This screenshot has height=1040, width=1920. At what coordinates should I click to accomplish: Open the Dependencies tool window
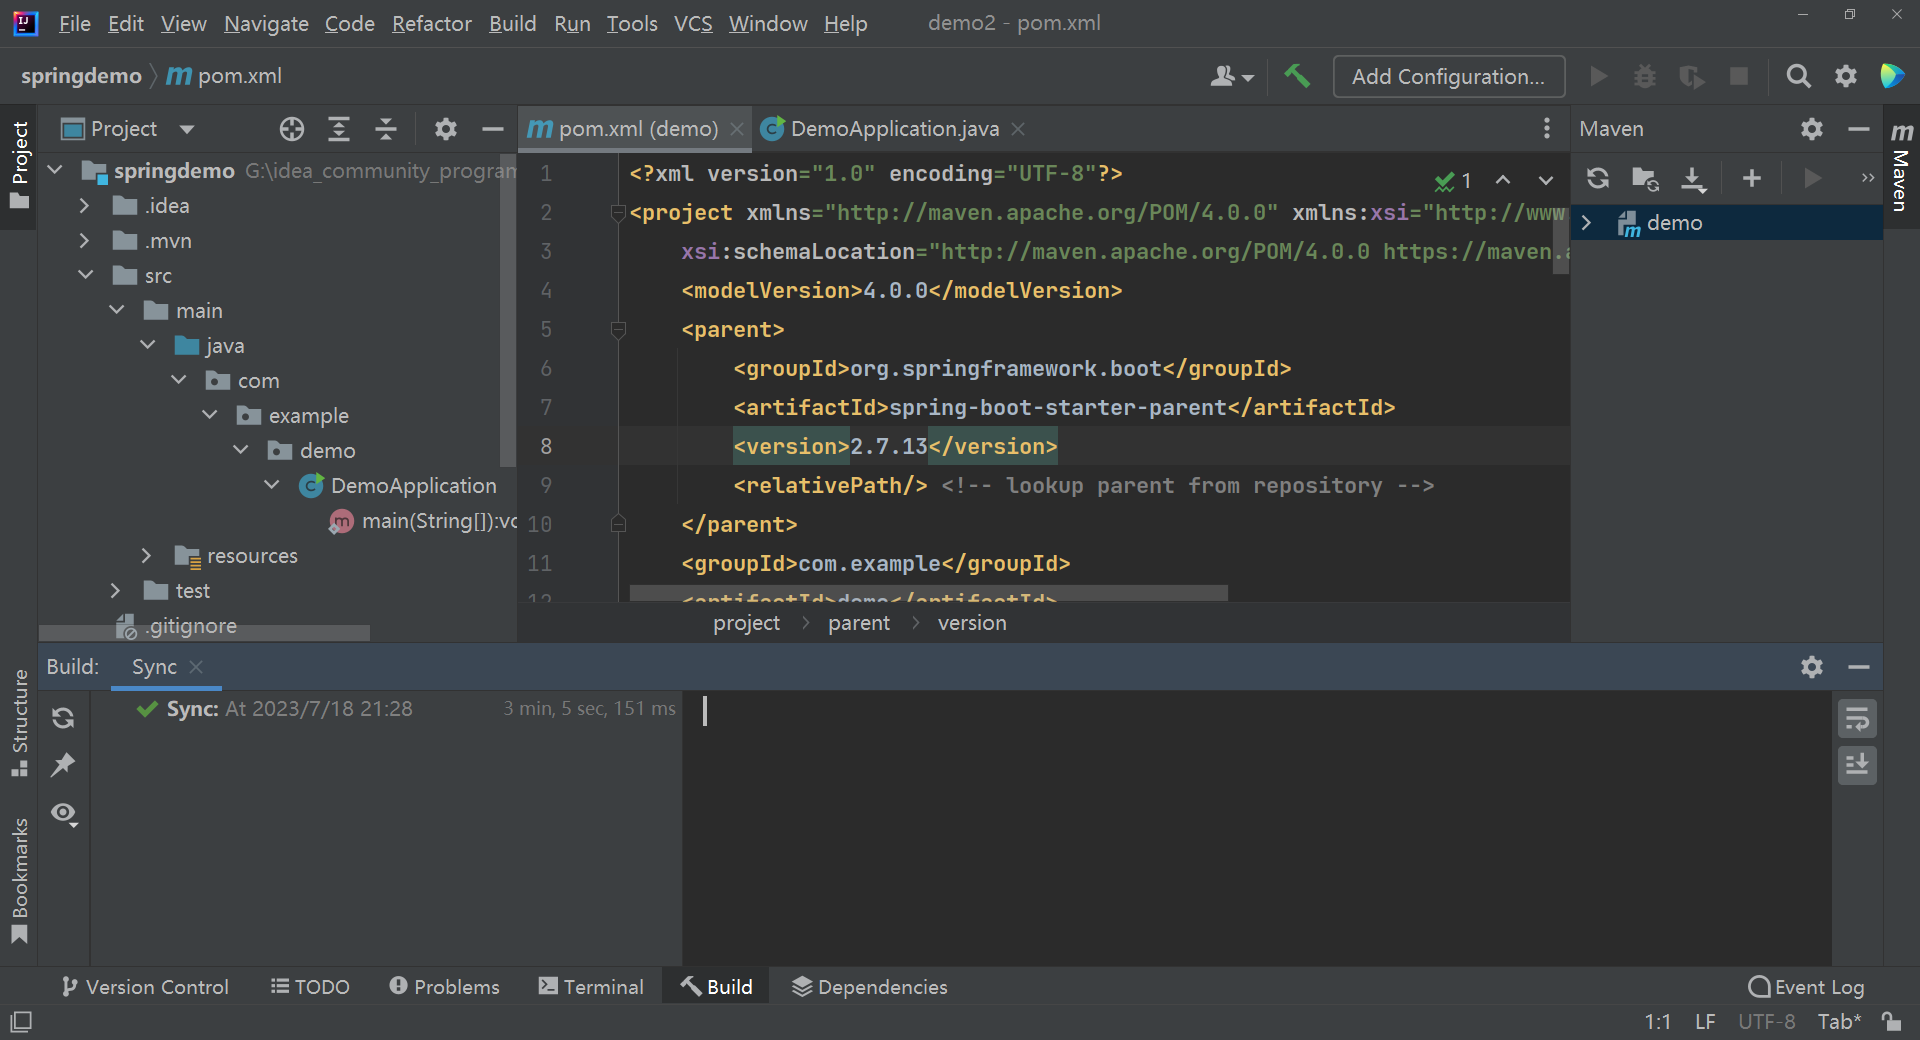pyautogui.click(x=869, y=987)
